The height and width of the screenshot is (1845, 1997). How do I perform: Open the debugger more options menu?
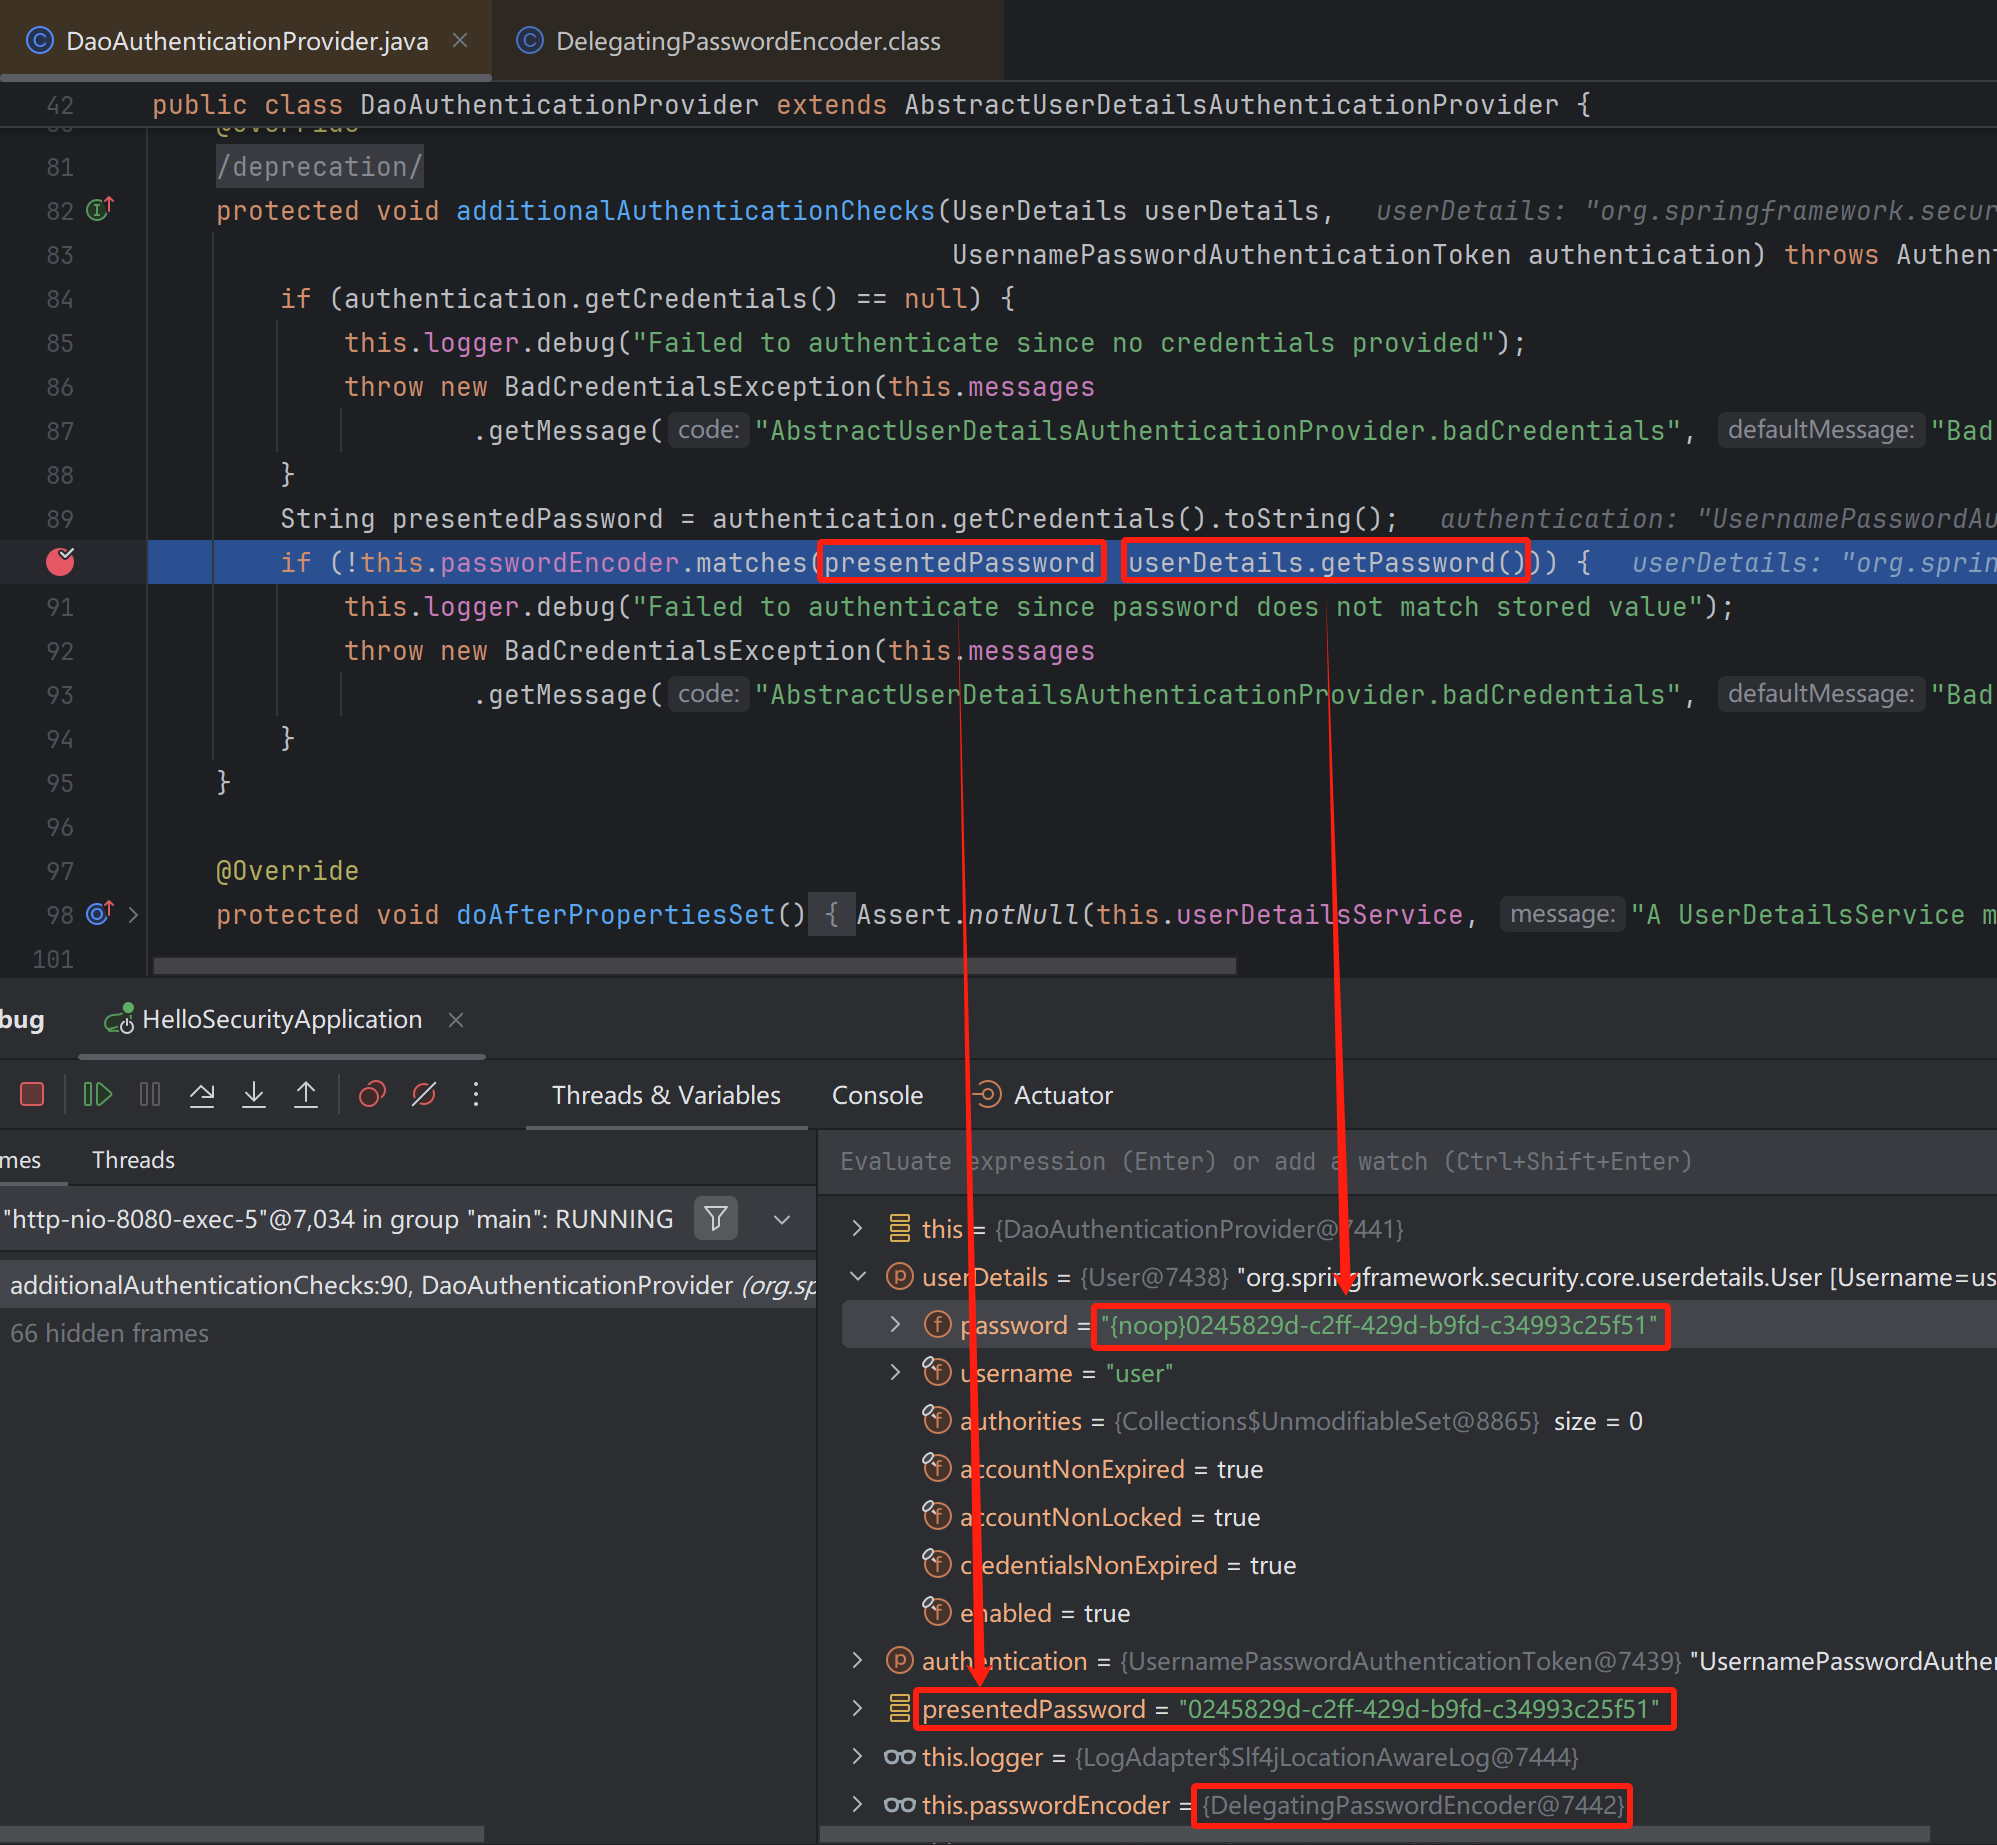click(476, 1095)
